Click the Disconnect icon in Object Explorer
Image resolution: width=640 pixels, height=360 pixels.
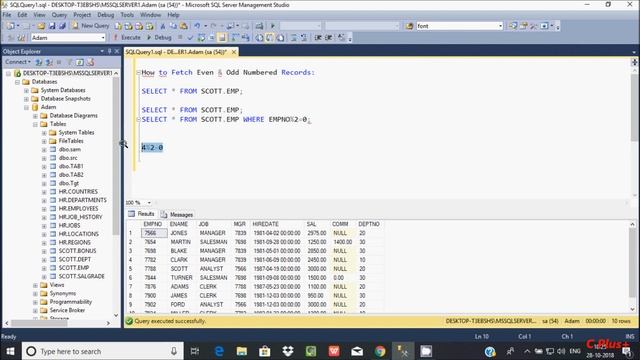click(49, 62)
